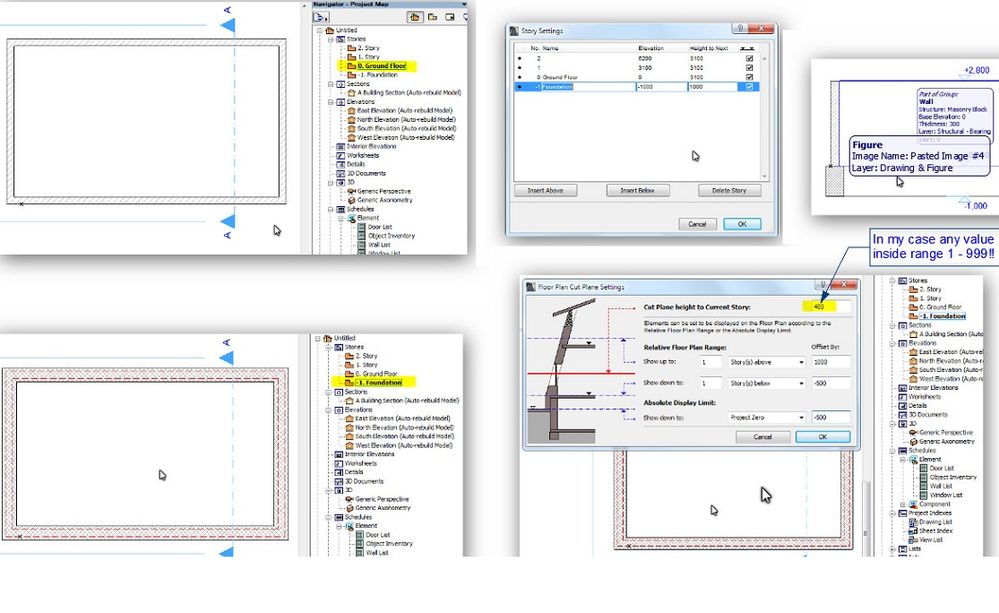Click Details icon in navigator with yellow Foundation
Image resolution: width=999 pixels, height=613 pixels.
[x=338, y=472]
